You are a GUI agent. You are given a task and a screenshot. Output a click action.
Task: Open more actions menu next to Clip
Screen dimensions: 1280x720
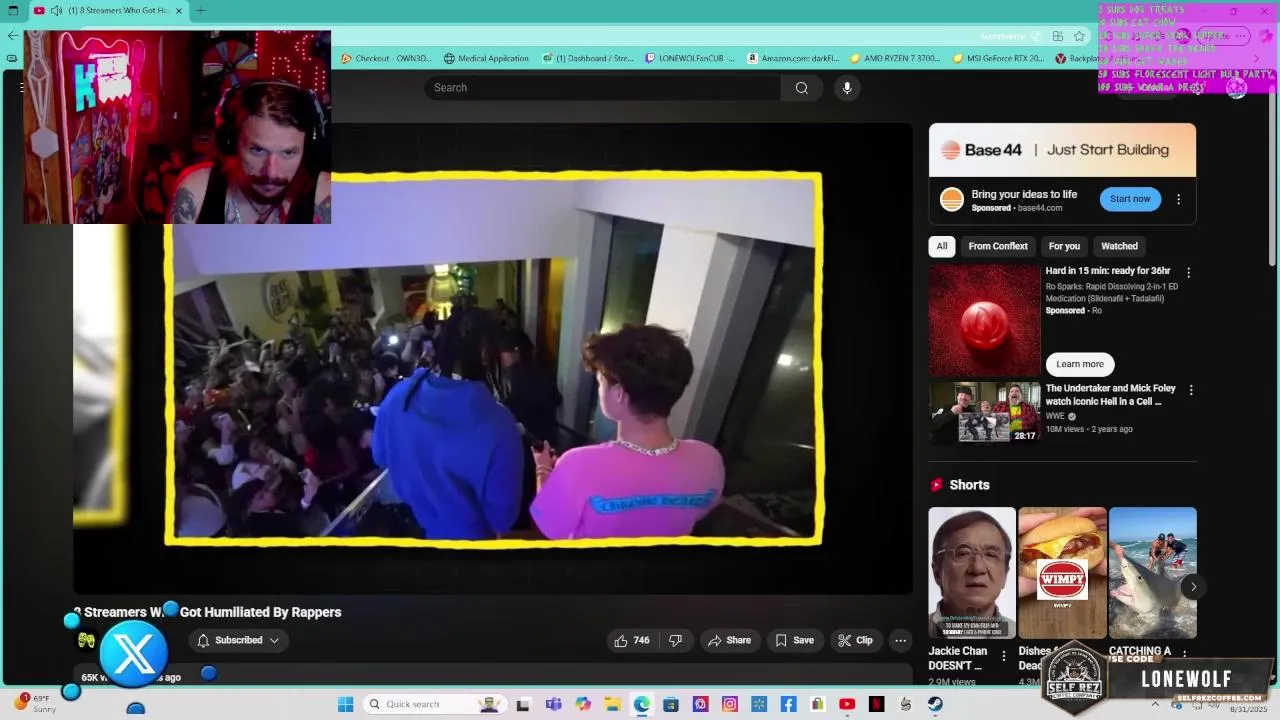pyautogui.click(x=900, y=640)
